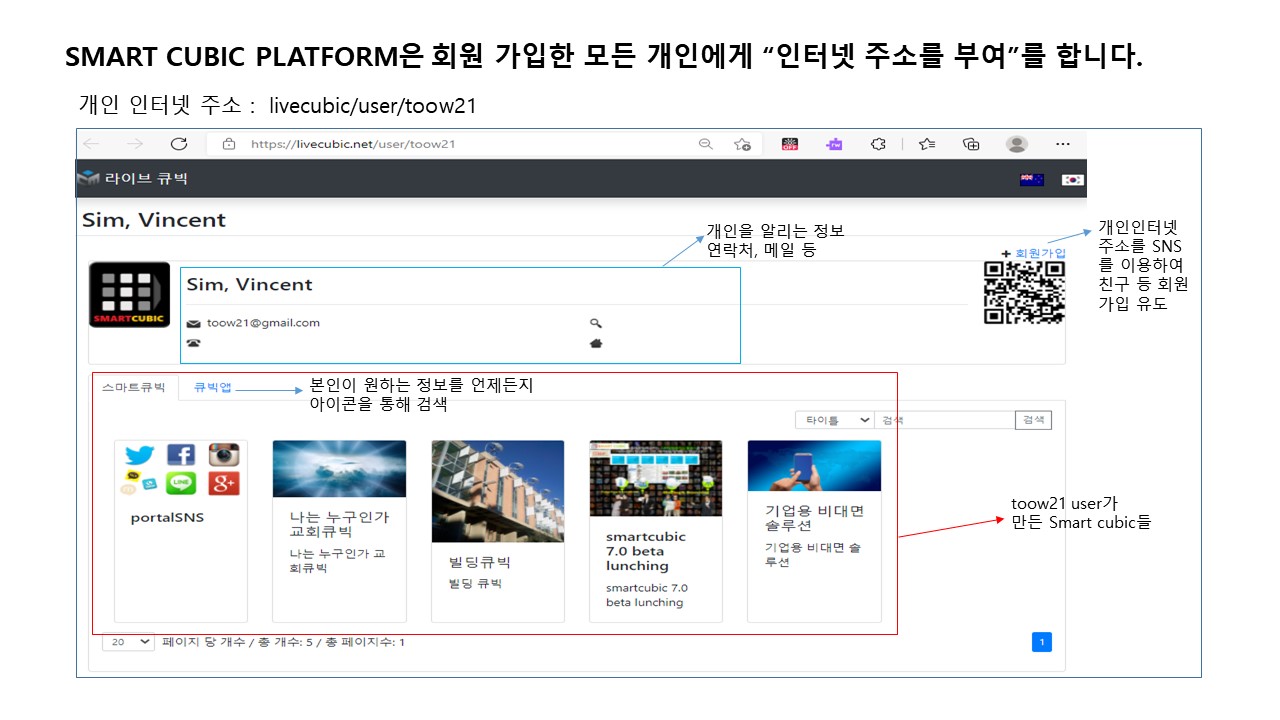
Task: Click the browser back arrow
Action: point(91,144)
